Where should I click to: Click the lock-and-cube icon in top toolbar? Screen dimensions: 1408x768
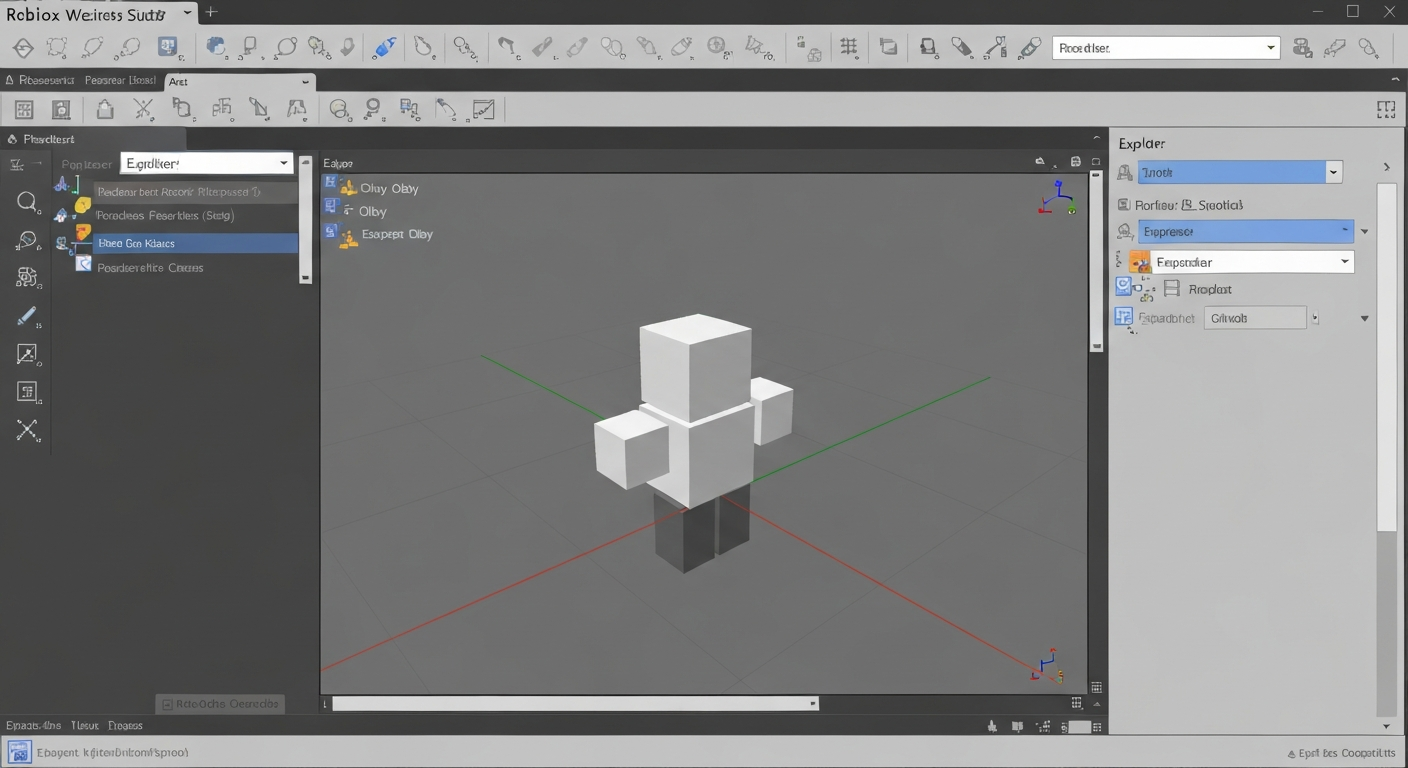coord(808,48)
